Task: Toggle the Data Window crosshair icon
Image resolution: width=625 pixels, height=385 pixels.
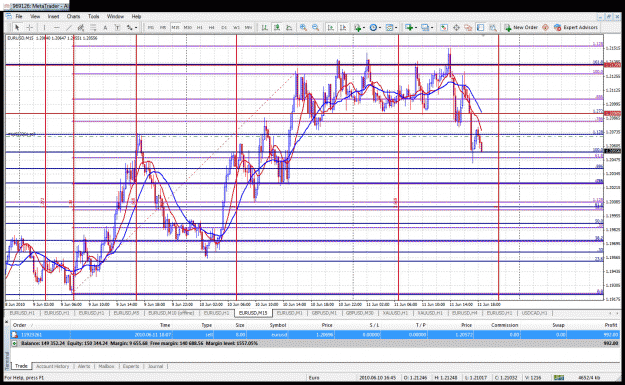Action: coord(456,28)
